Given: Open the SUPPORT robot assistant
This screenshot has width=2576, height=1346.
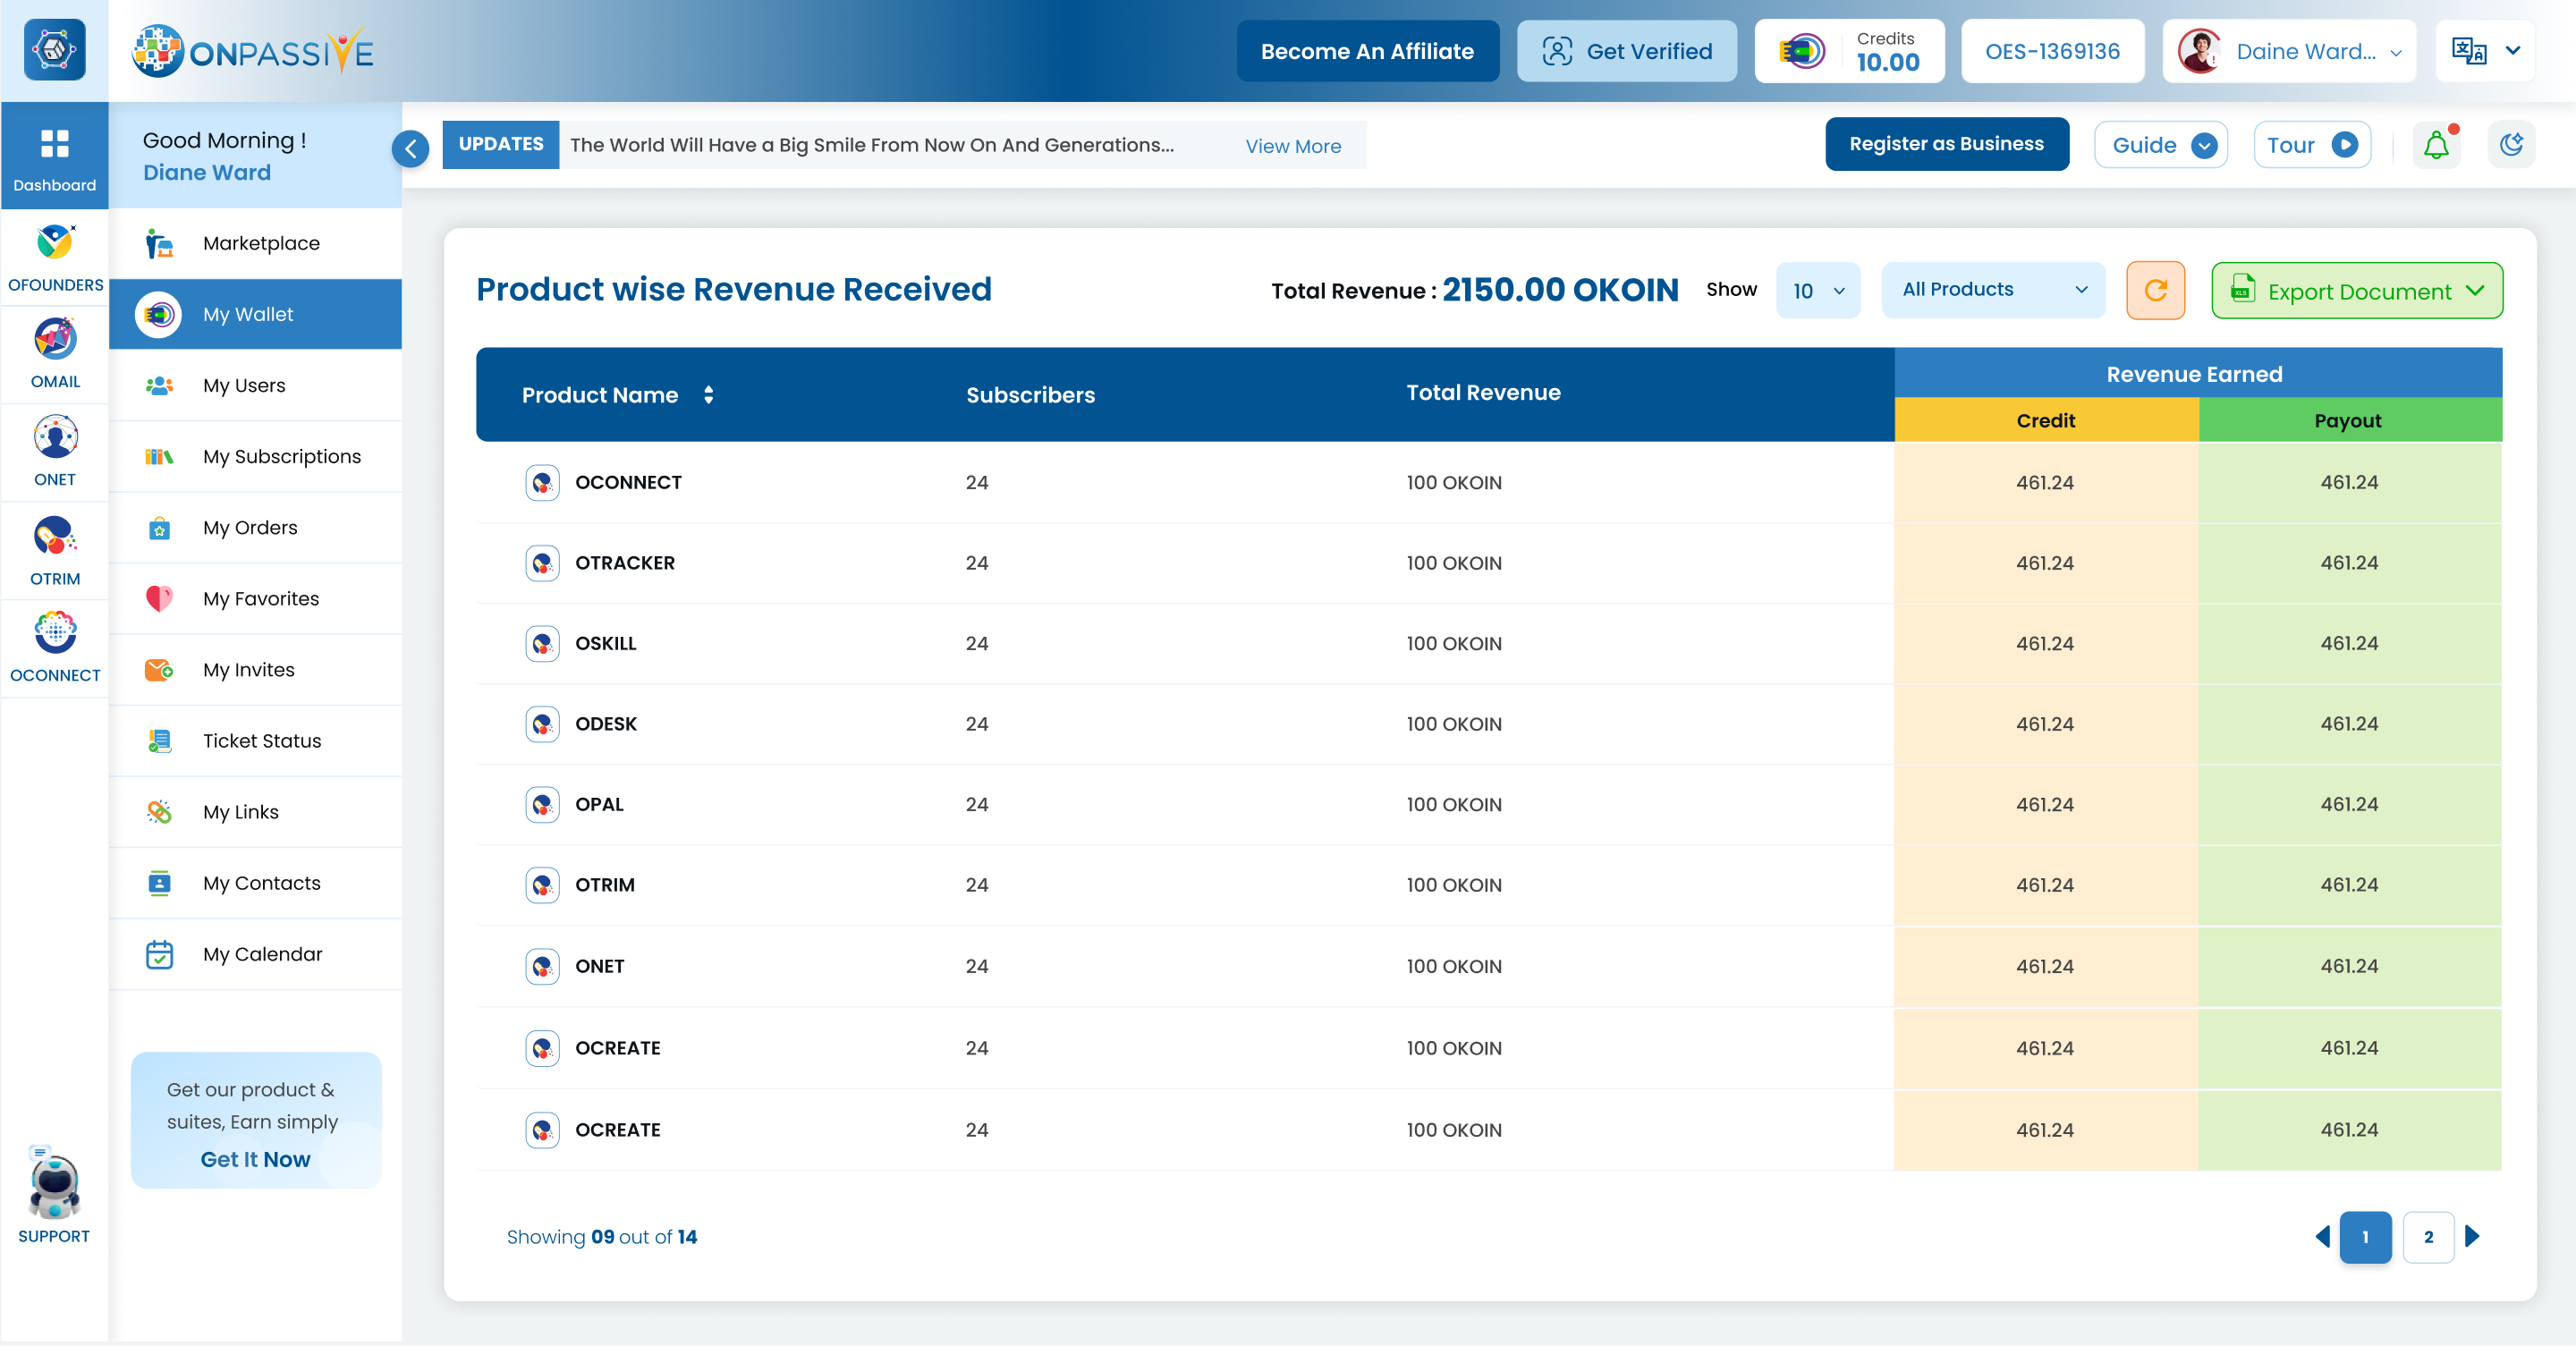Looking at the screenshot, I should [x=54, y=1194].
